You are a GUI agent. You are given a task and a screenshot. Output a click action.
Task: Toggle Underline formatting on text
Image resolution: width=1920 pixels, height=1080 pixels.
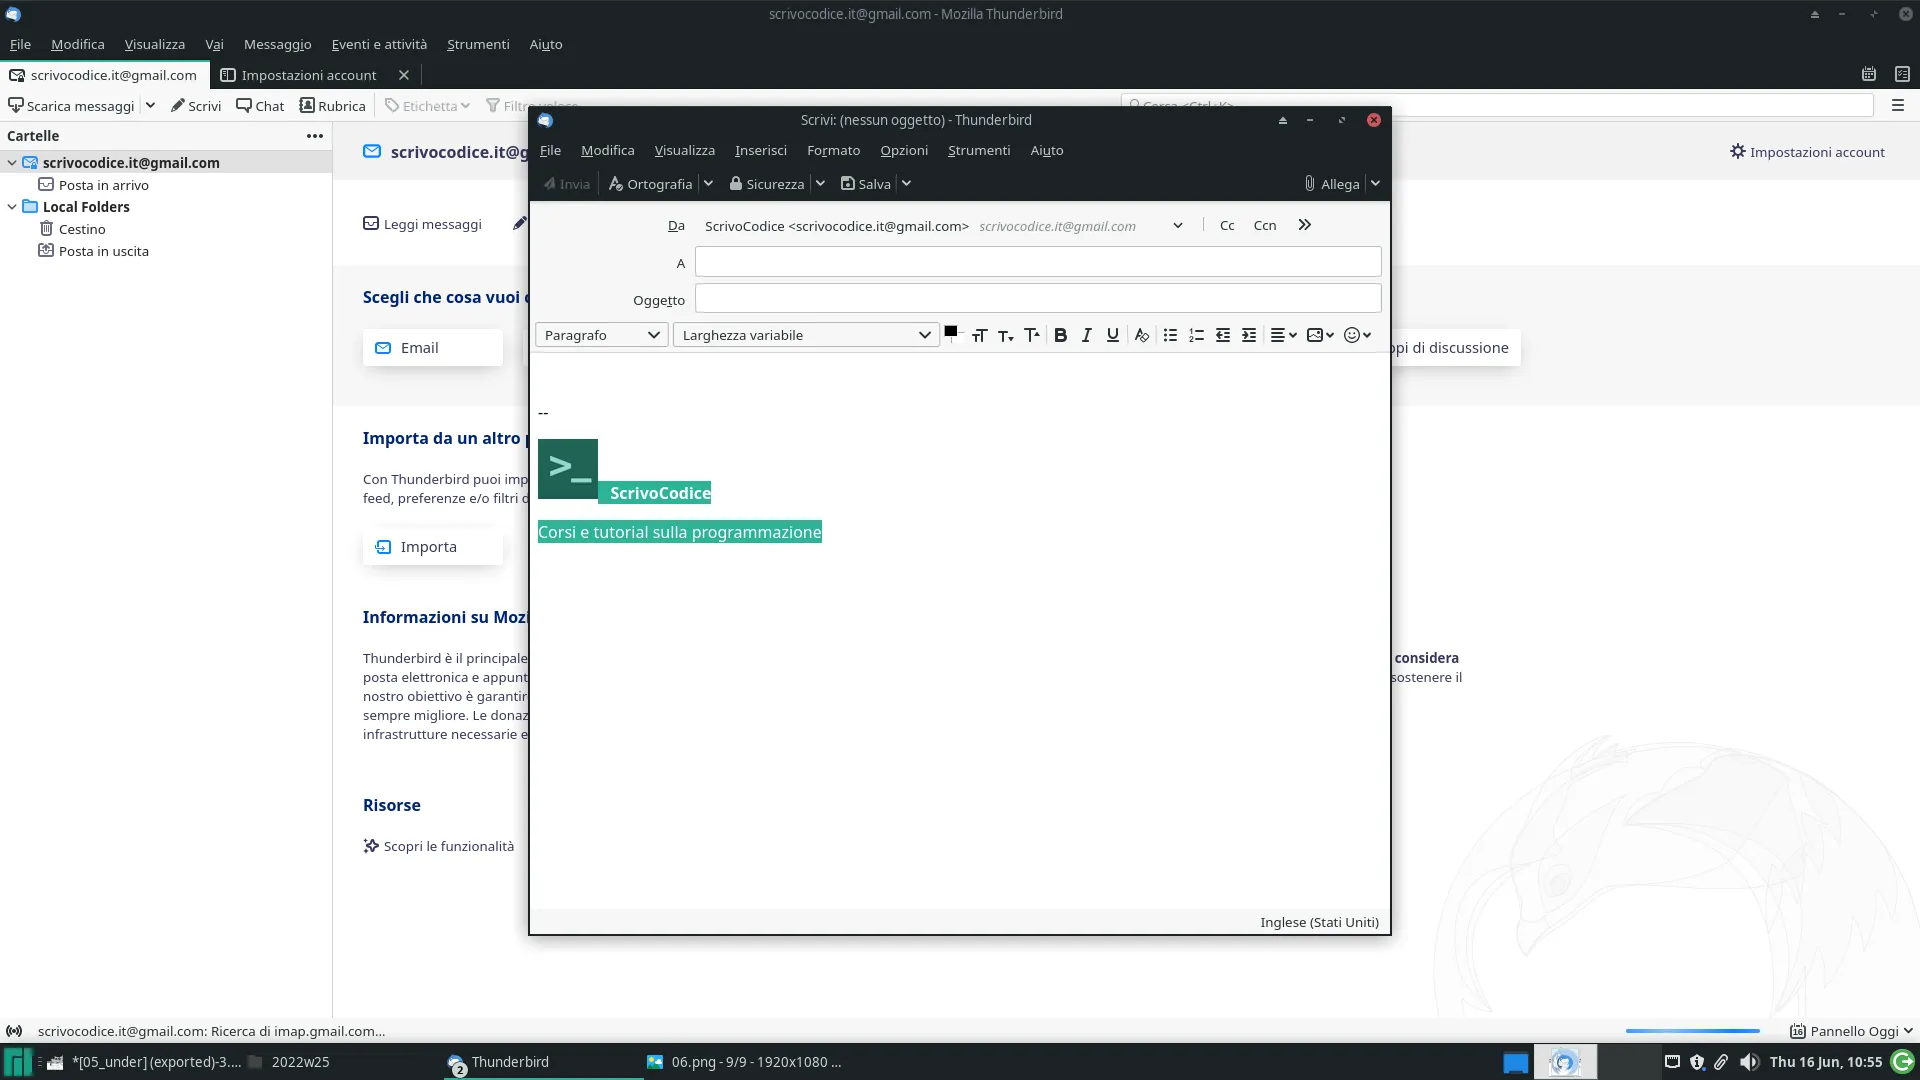tap(1113, 335)
